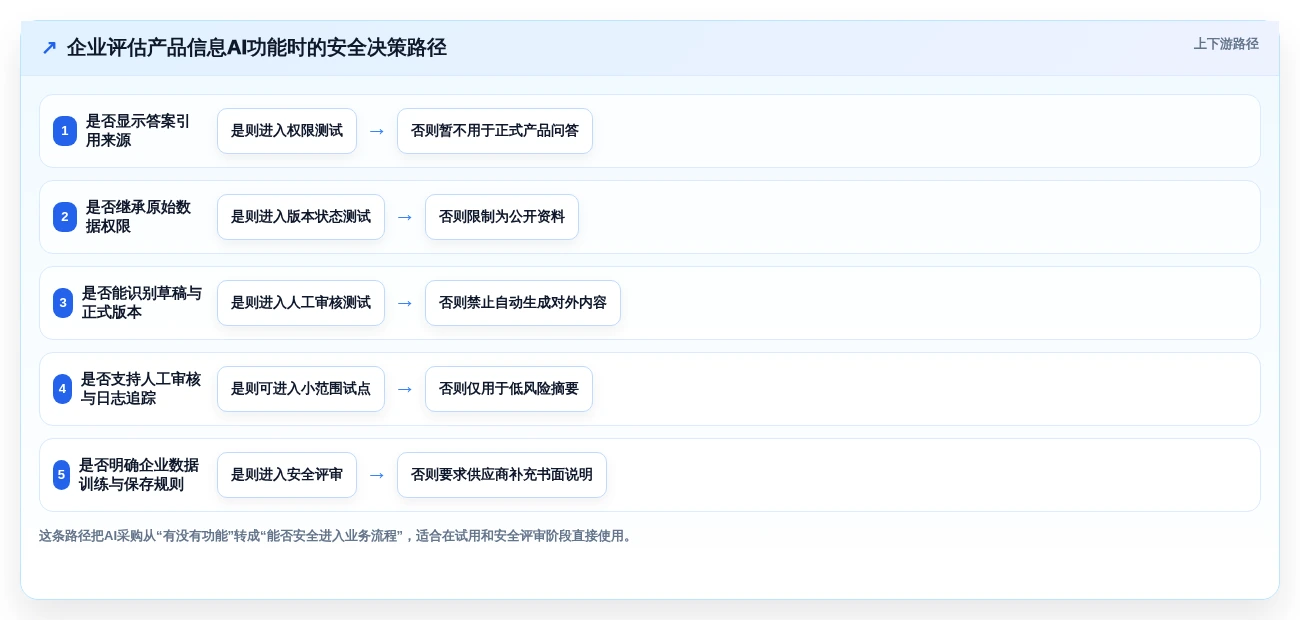This screenshot has width=1300, height=620.
Task: Click the footer note starting 这条路径把AI采购
Action: point(335,536)
